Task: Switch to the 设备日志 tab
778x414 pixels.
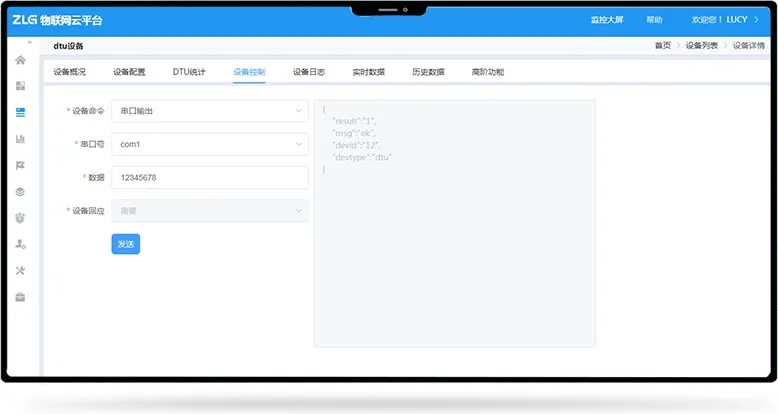Action: tap(309, 72)
